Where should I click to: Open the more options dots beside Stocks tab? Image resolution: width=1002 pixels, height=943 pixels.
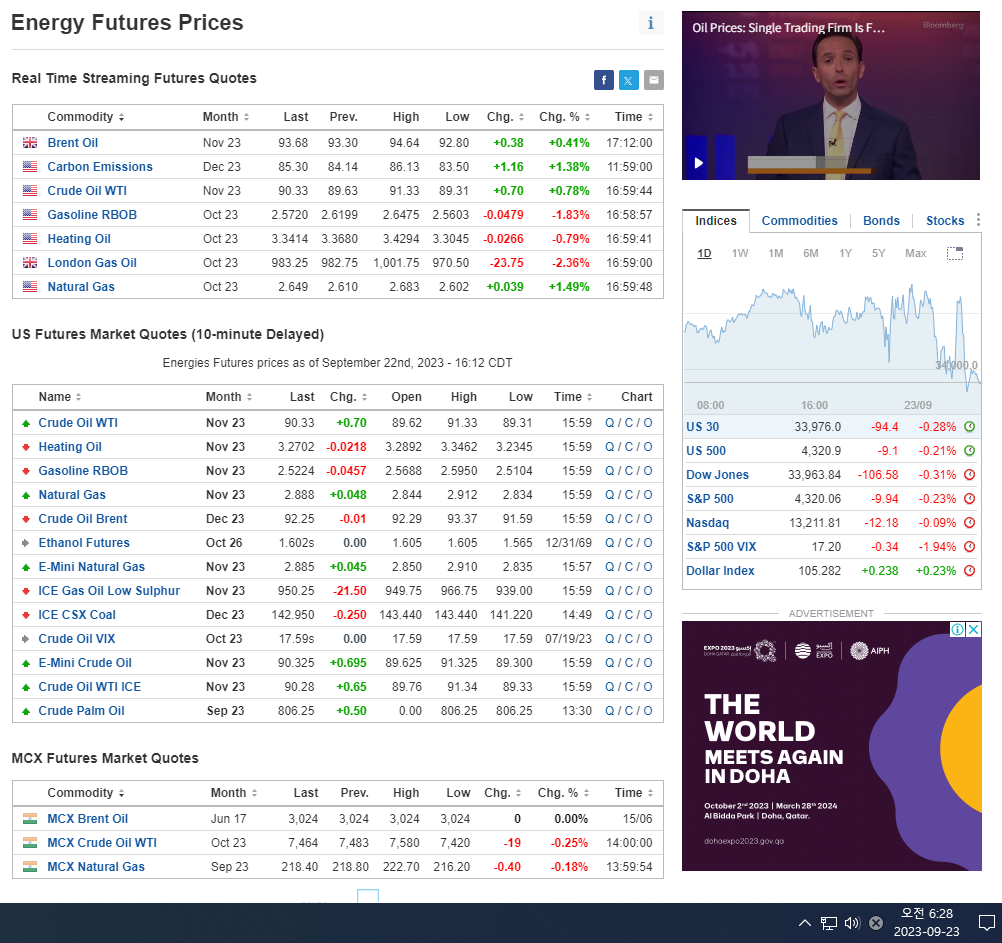tap(978, 220)
